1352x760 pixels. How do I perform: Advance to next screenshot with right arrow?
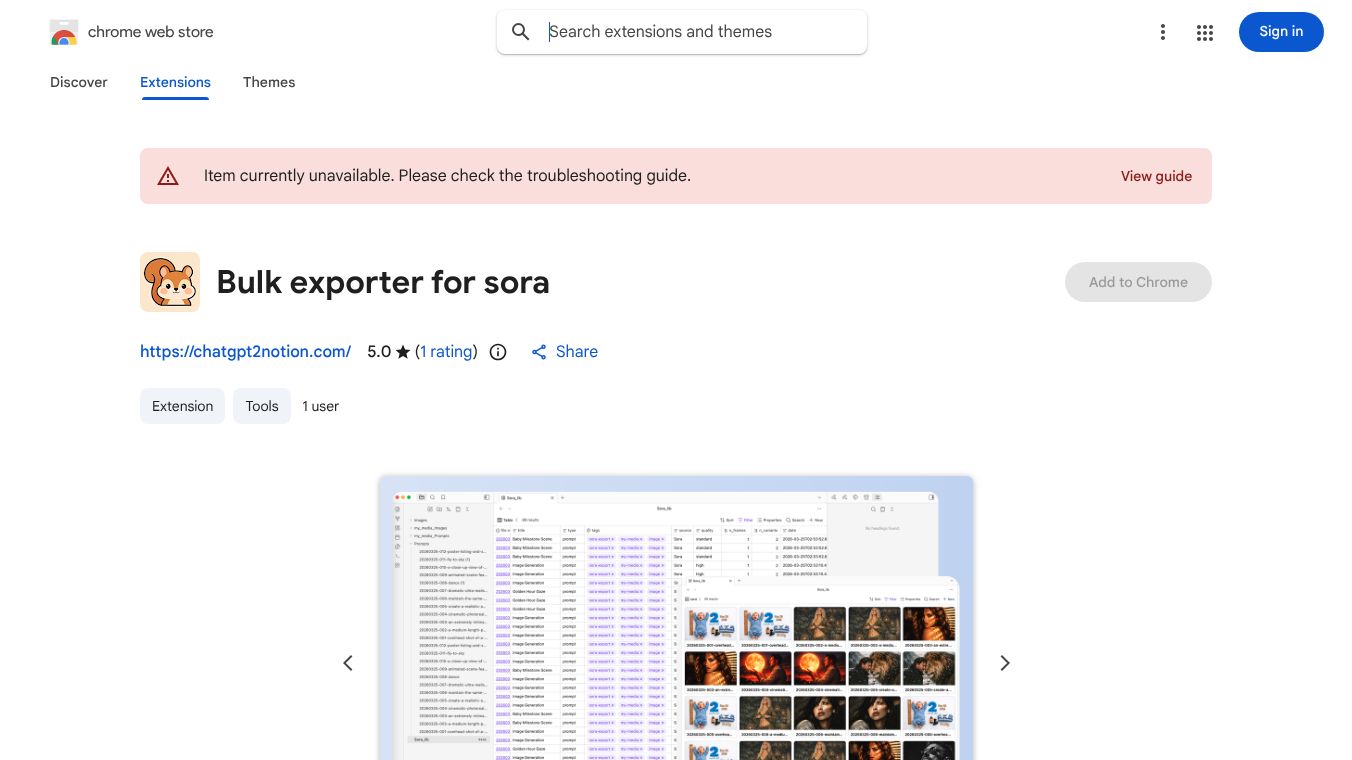pos(1004,663)
